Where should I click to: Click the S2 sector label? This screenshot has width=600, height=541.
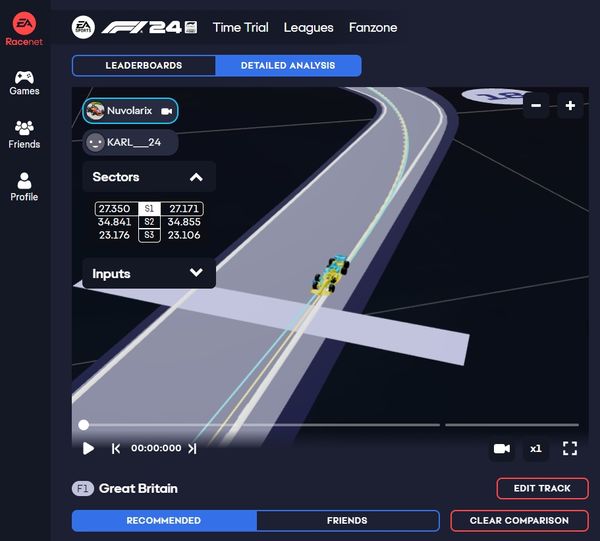(x=149, y=222)
